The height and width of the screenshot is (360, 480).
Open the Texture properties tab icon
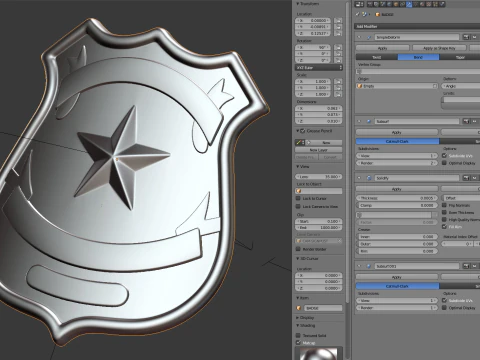tap(429, 4)
